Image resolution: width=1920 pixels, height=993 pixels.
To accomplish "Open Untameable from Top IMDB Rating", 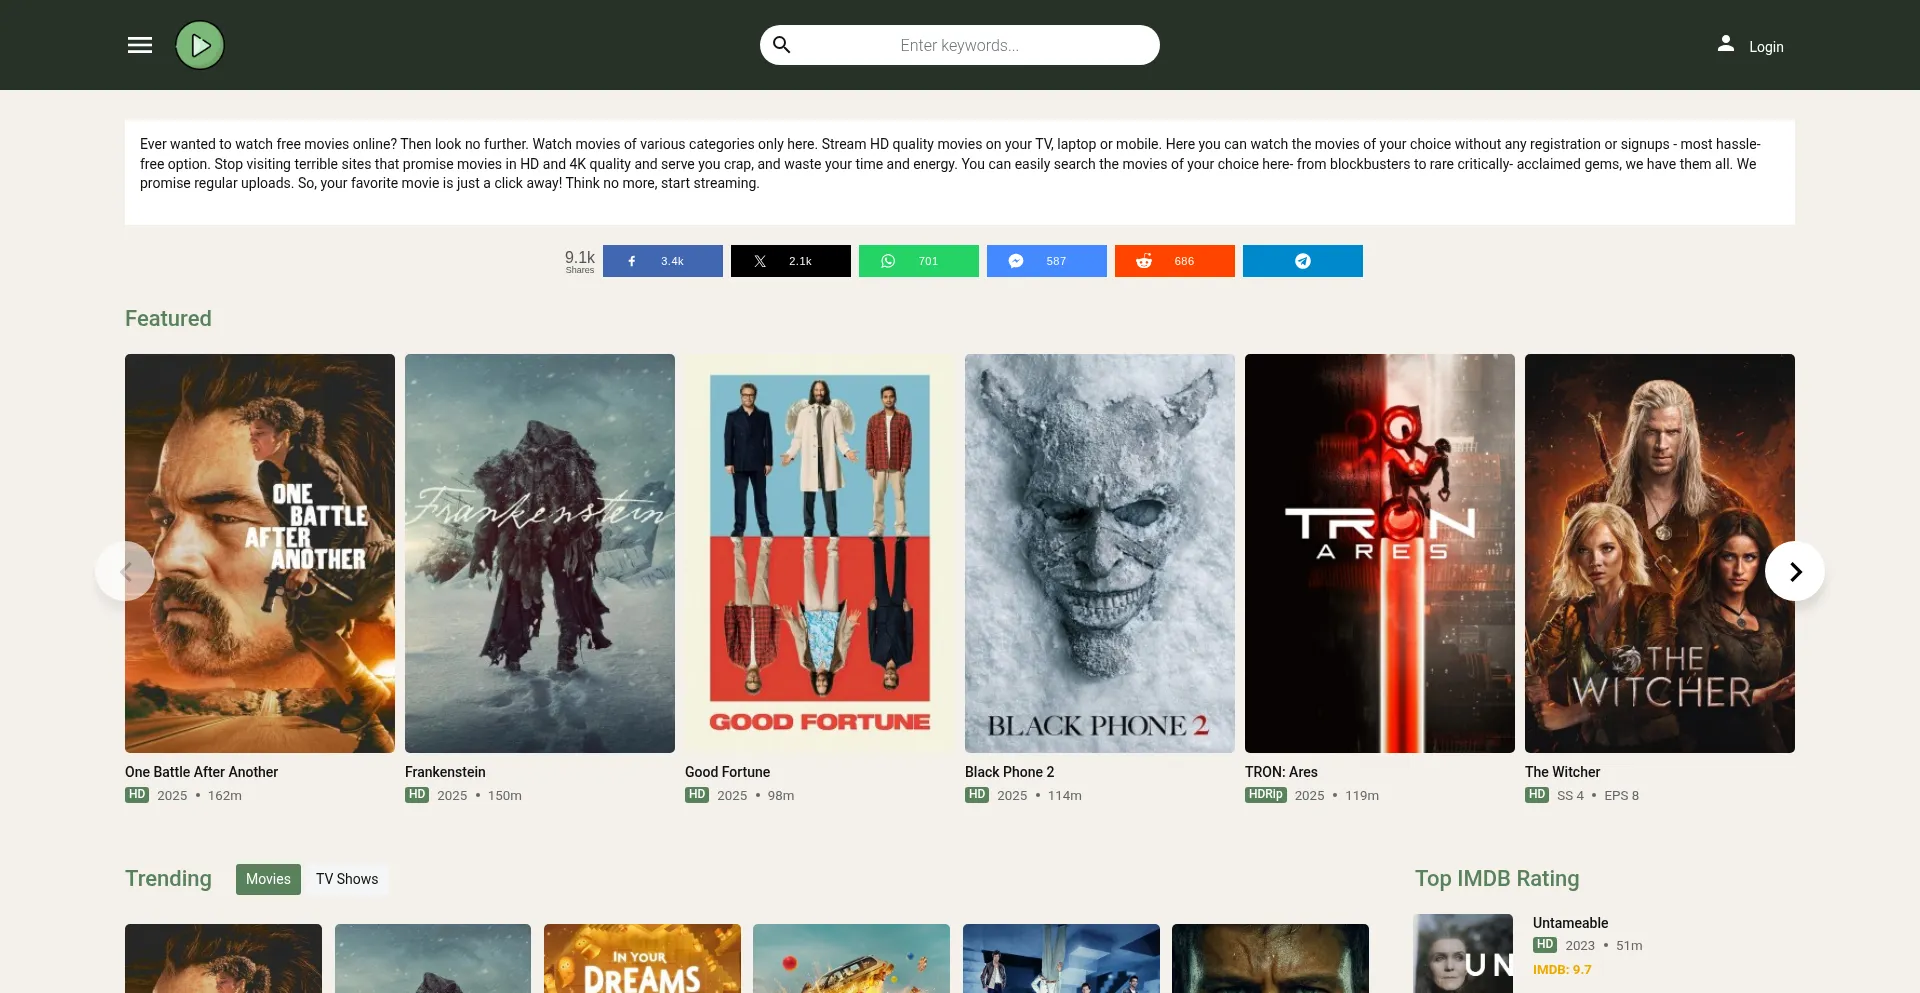I will pos(1568,923).
